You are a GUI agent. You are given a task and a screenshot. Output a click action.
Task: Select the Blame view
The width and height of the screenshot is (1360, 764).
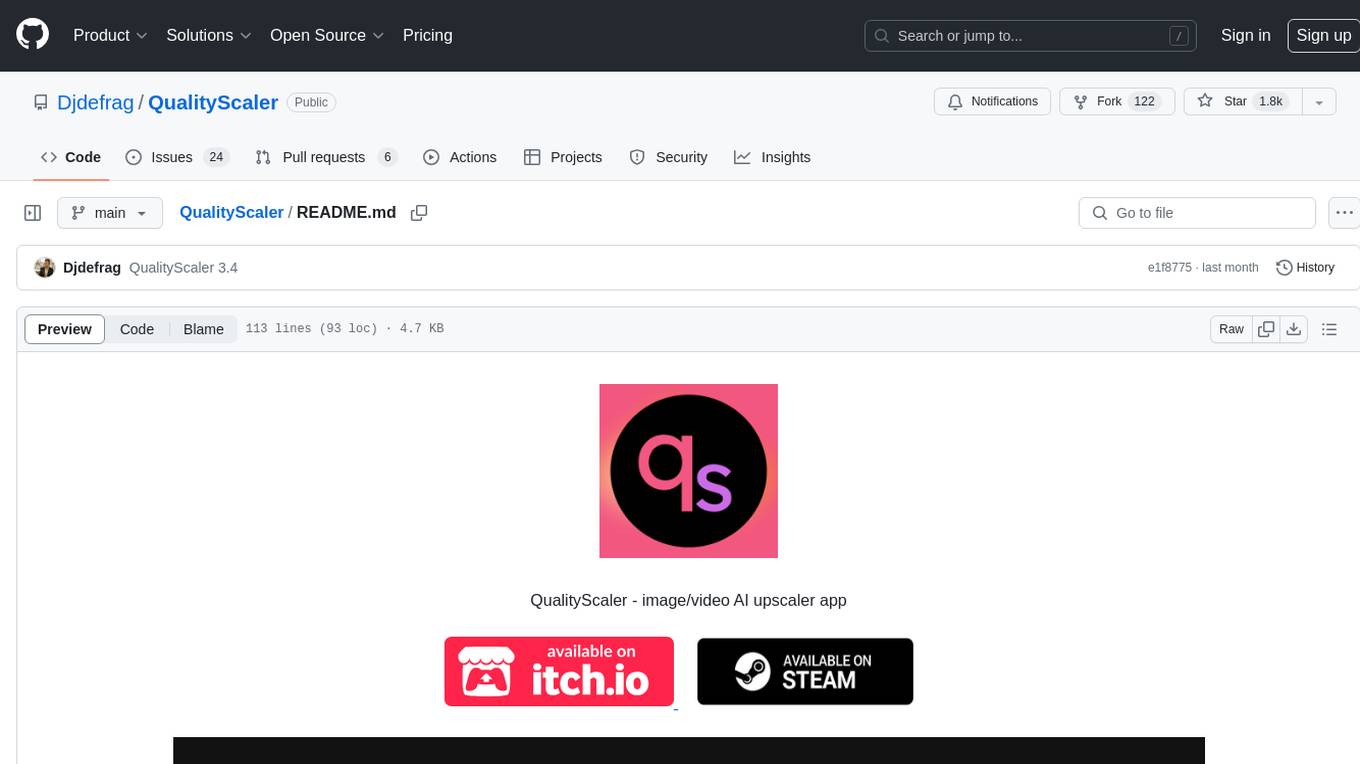tap(203, 329)
